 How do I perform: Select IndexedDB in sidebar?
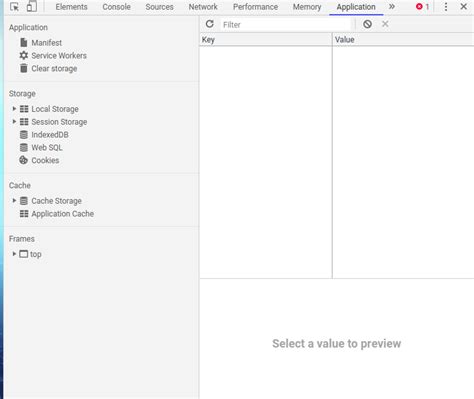pos(50,135)
